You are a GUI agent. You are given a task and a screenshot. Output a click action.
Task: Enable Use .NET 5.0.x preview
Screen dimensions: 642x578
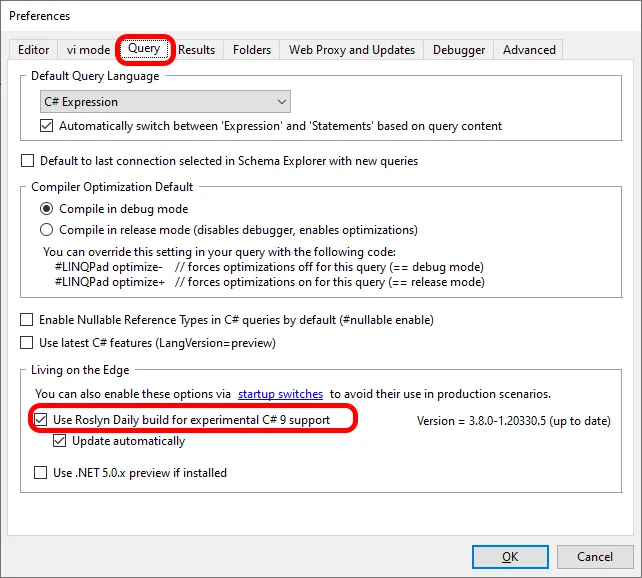[41, 473]
